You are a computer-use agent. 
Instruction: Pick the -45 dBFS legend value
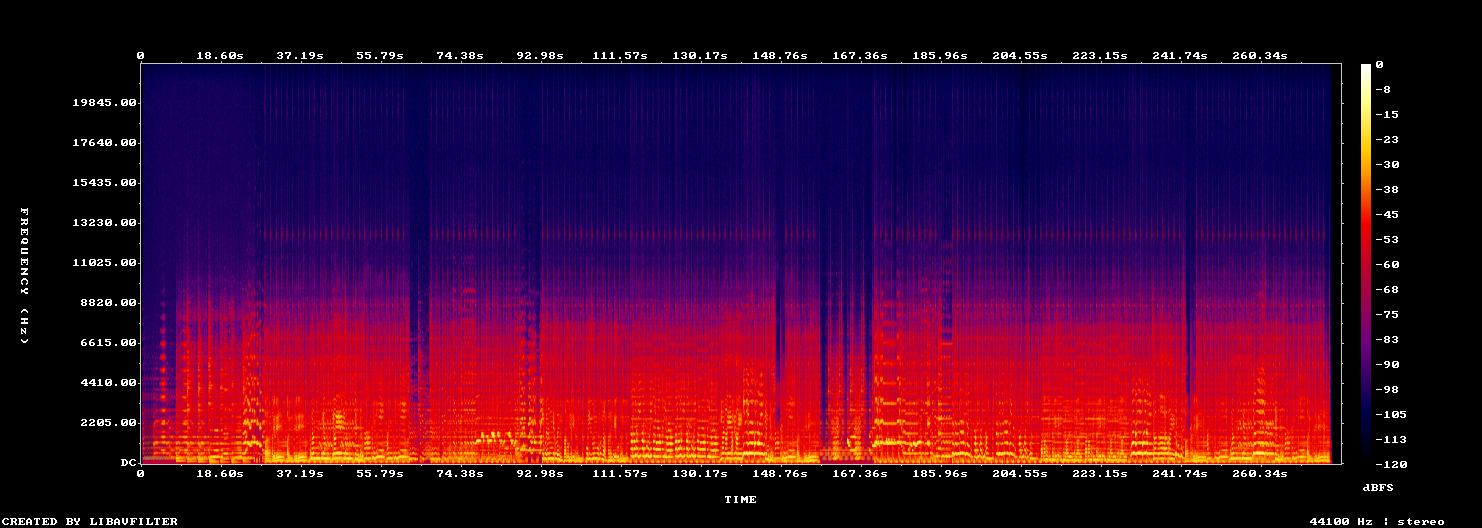[x=1386, y=214]
